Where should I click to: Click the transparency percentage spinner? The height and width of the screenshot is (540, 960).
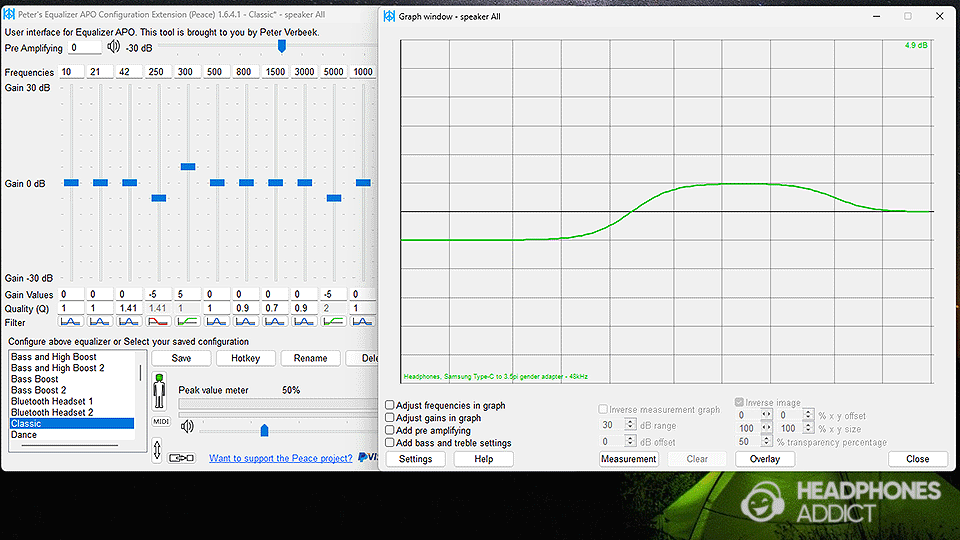click(766, 441)
